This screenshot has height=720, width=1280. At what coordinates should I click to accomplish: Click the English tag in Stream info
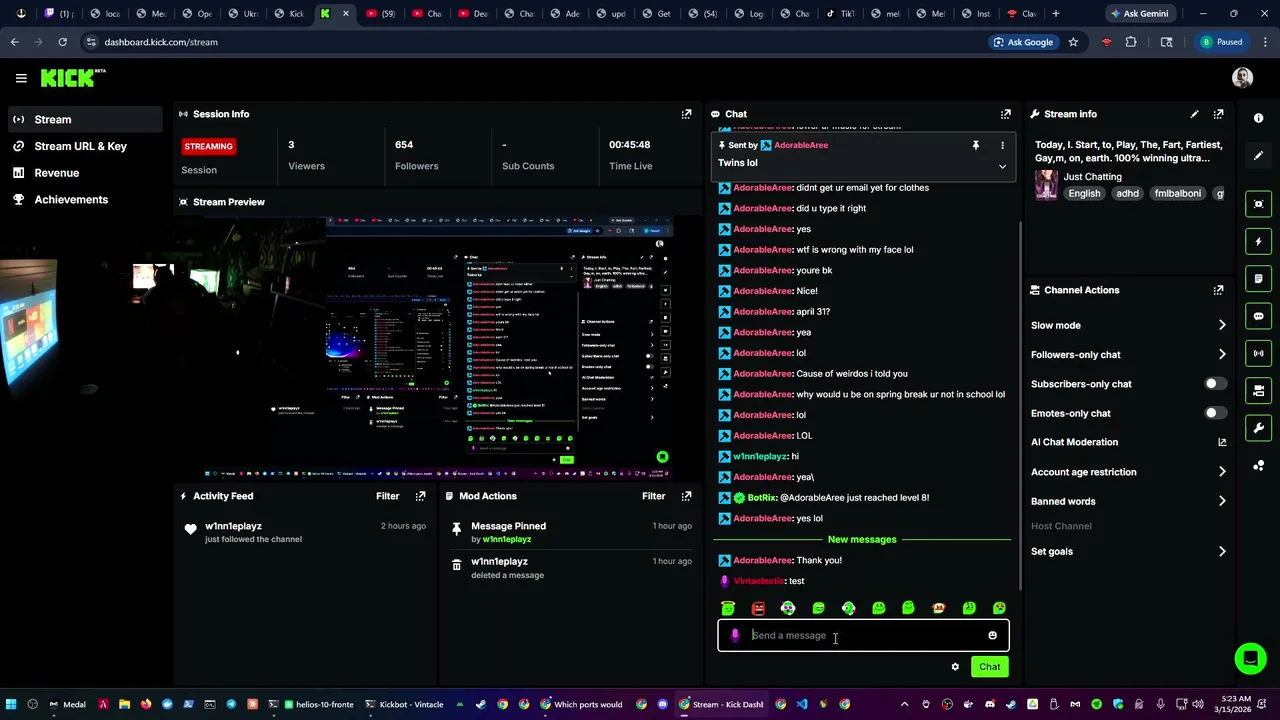pyautogui.click(x=1083, y=194)
